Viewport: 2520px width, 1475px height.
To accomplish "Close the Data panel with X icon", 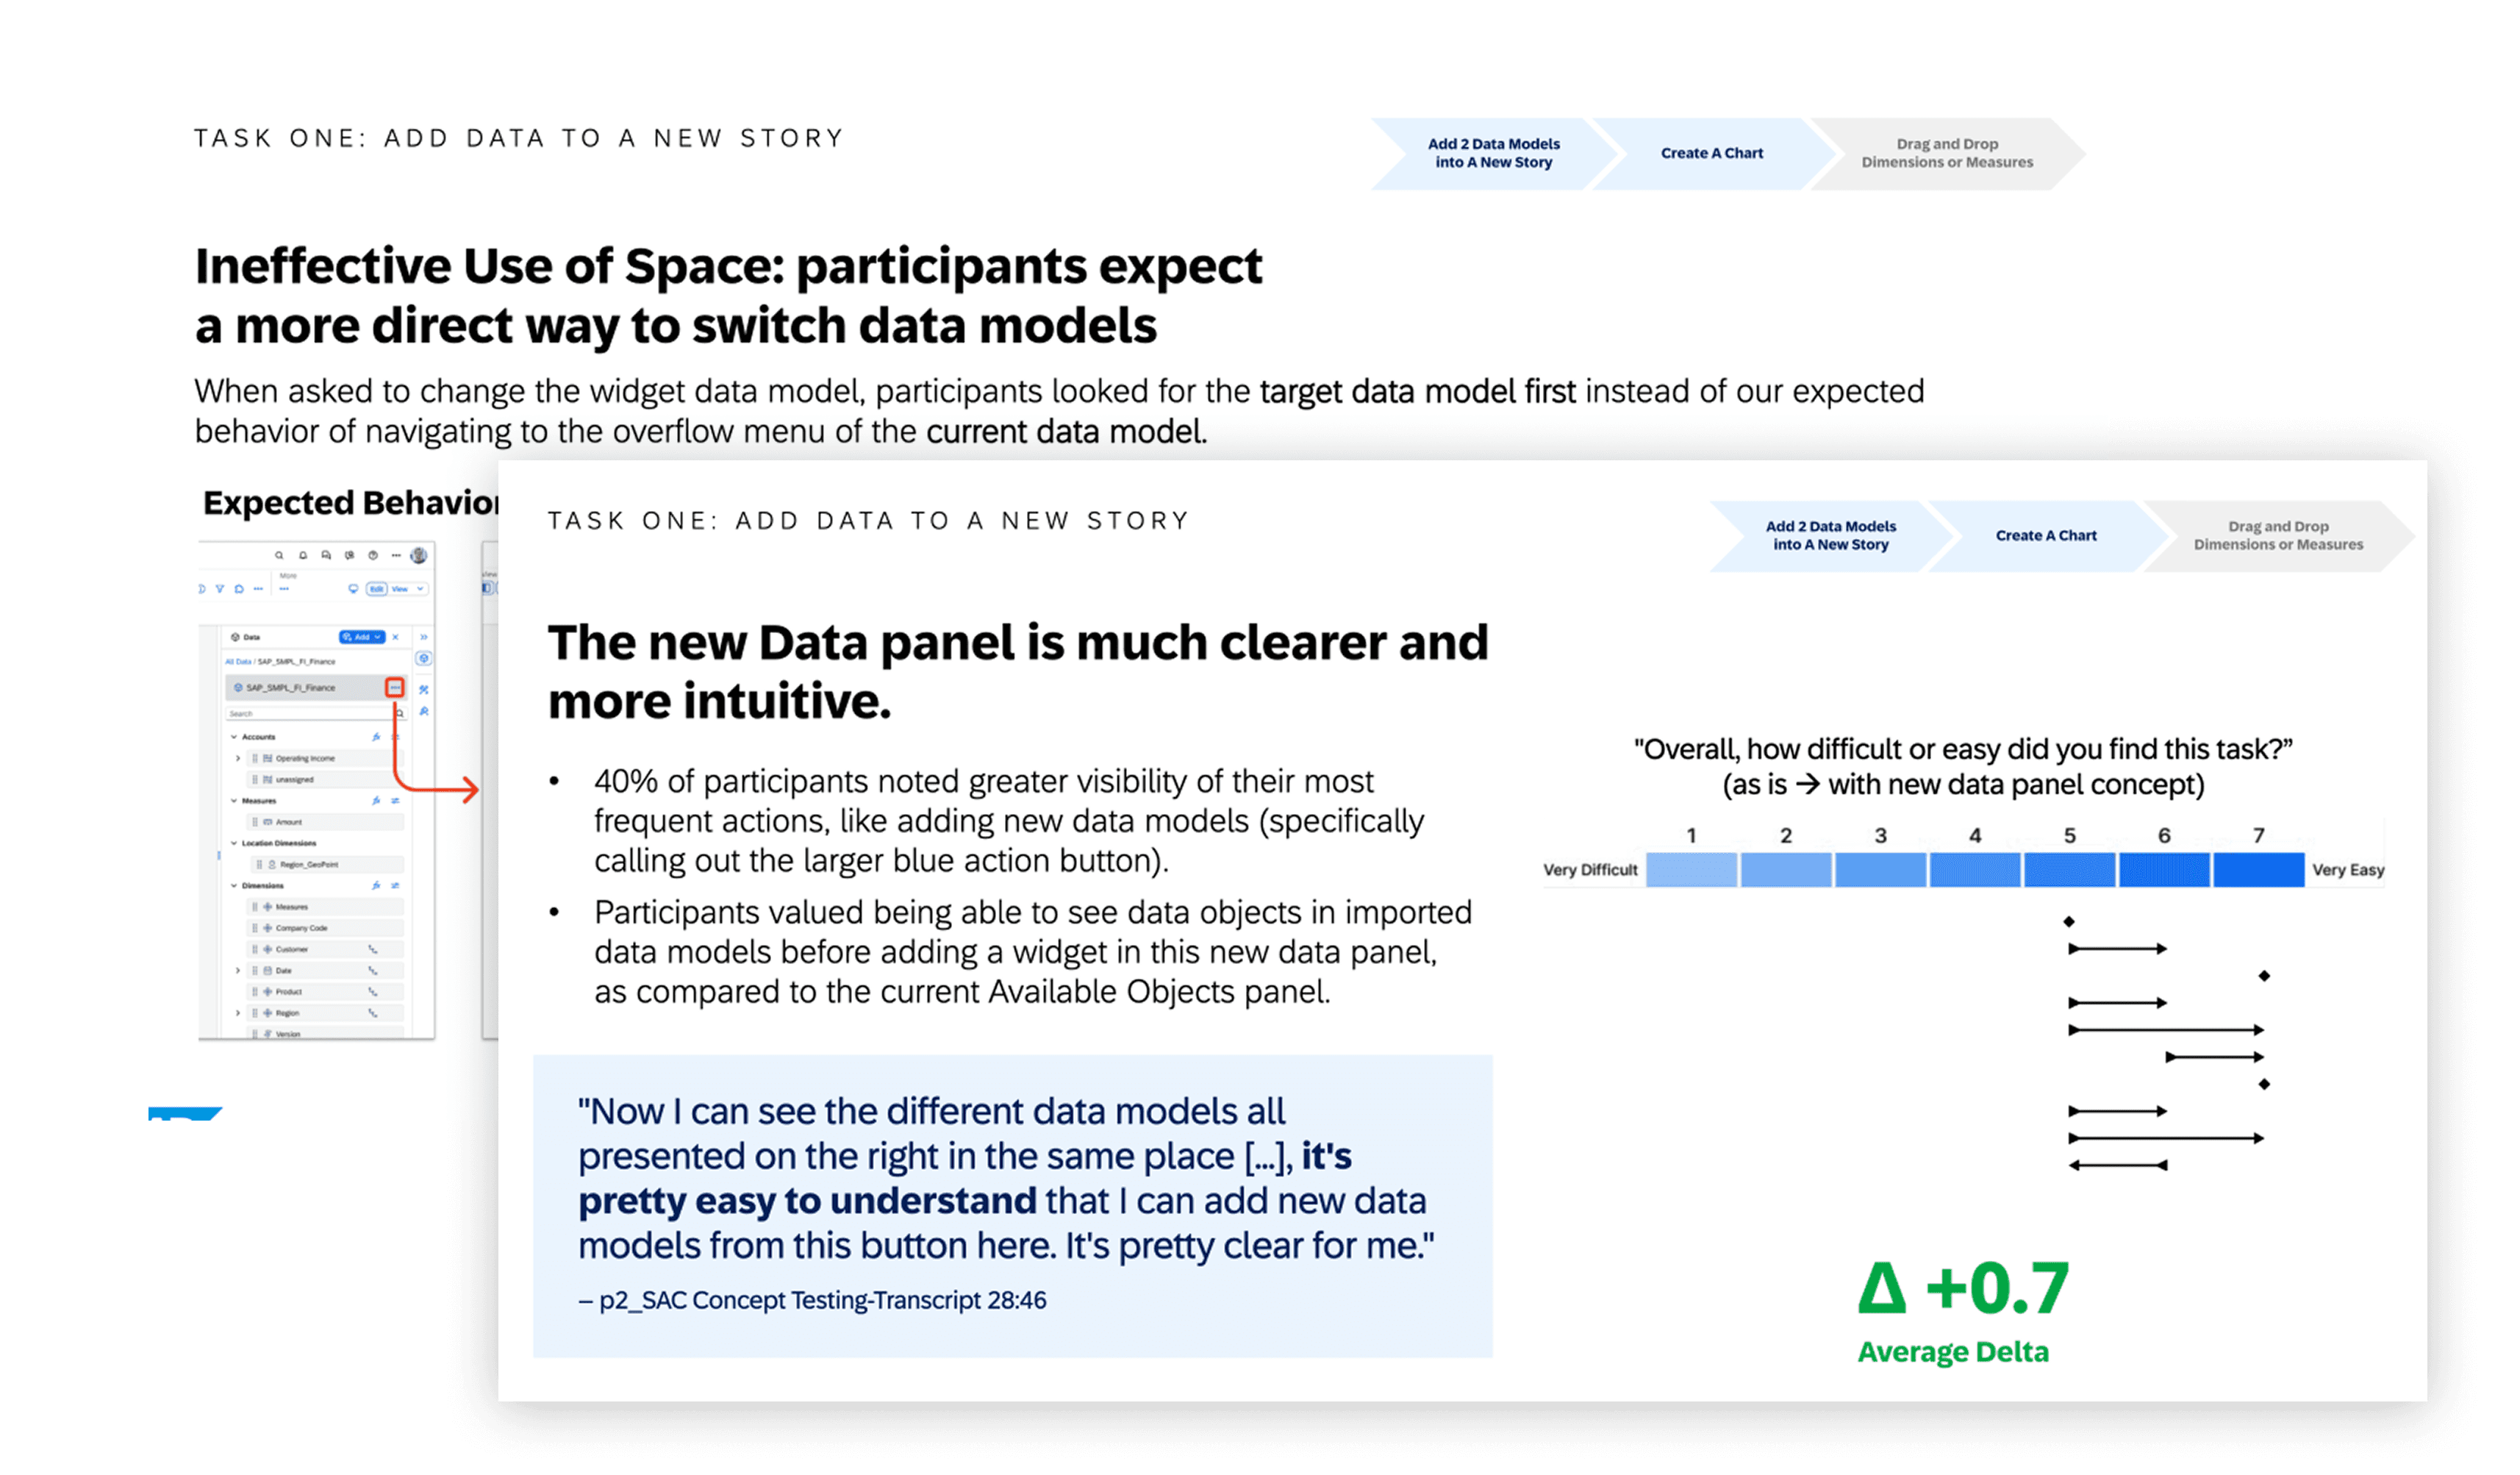I will click(396, 637).
